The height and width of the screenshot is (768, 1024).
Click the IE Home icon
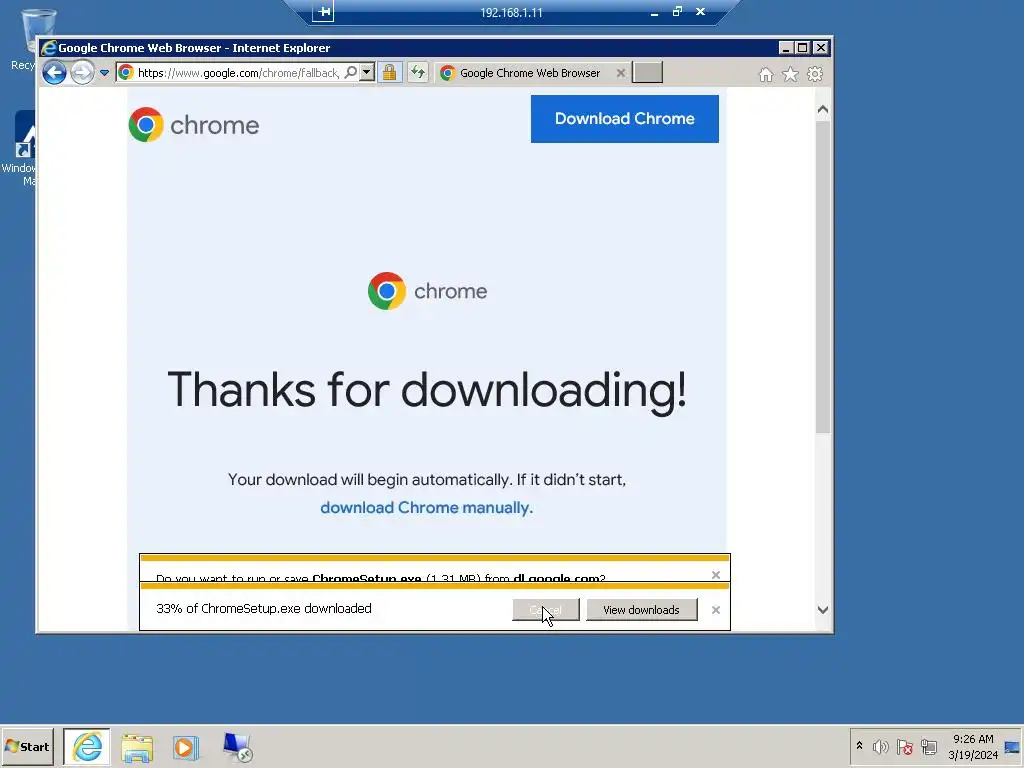coord(766,74)
